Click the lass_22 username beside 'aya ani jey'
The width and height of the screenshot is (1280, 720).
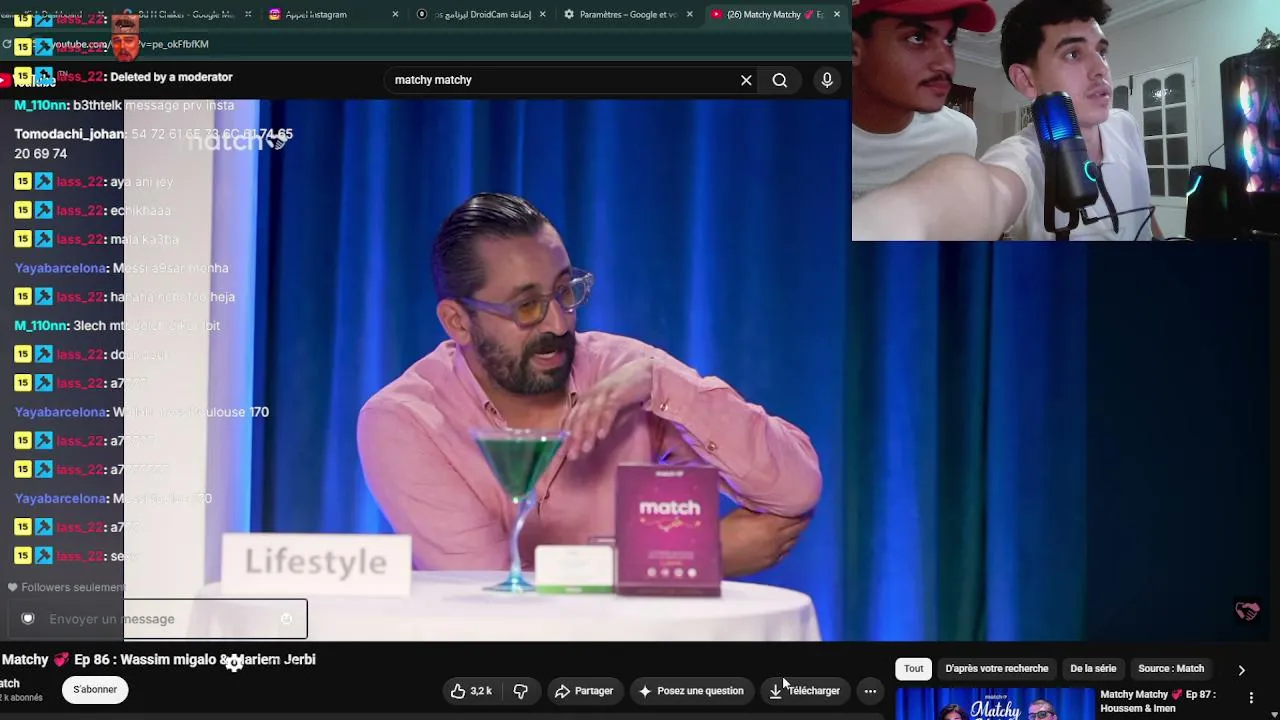pyautogui.click(x=80, y=182)
